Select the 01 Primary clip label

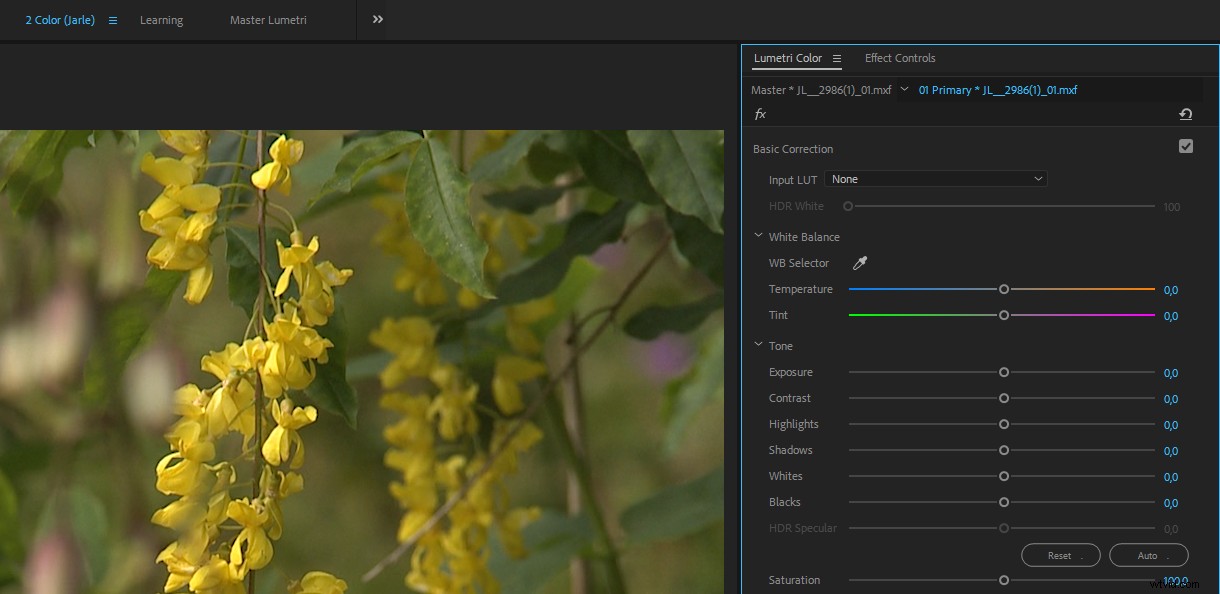(997, 89)
